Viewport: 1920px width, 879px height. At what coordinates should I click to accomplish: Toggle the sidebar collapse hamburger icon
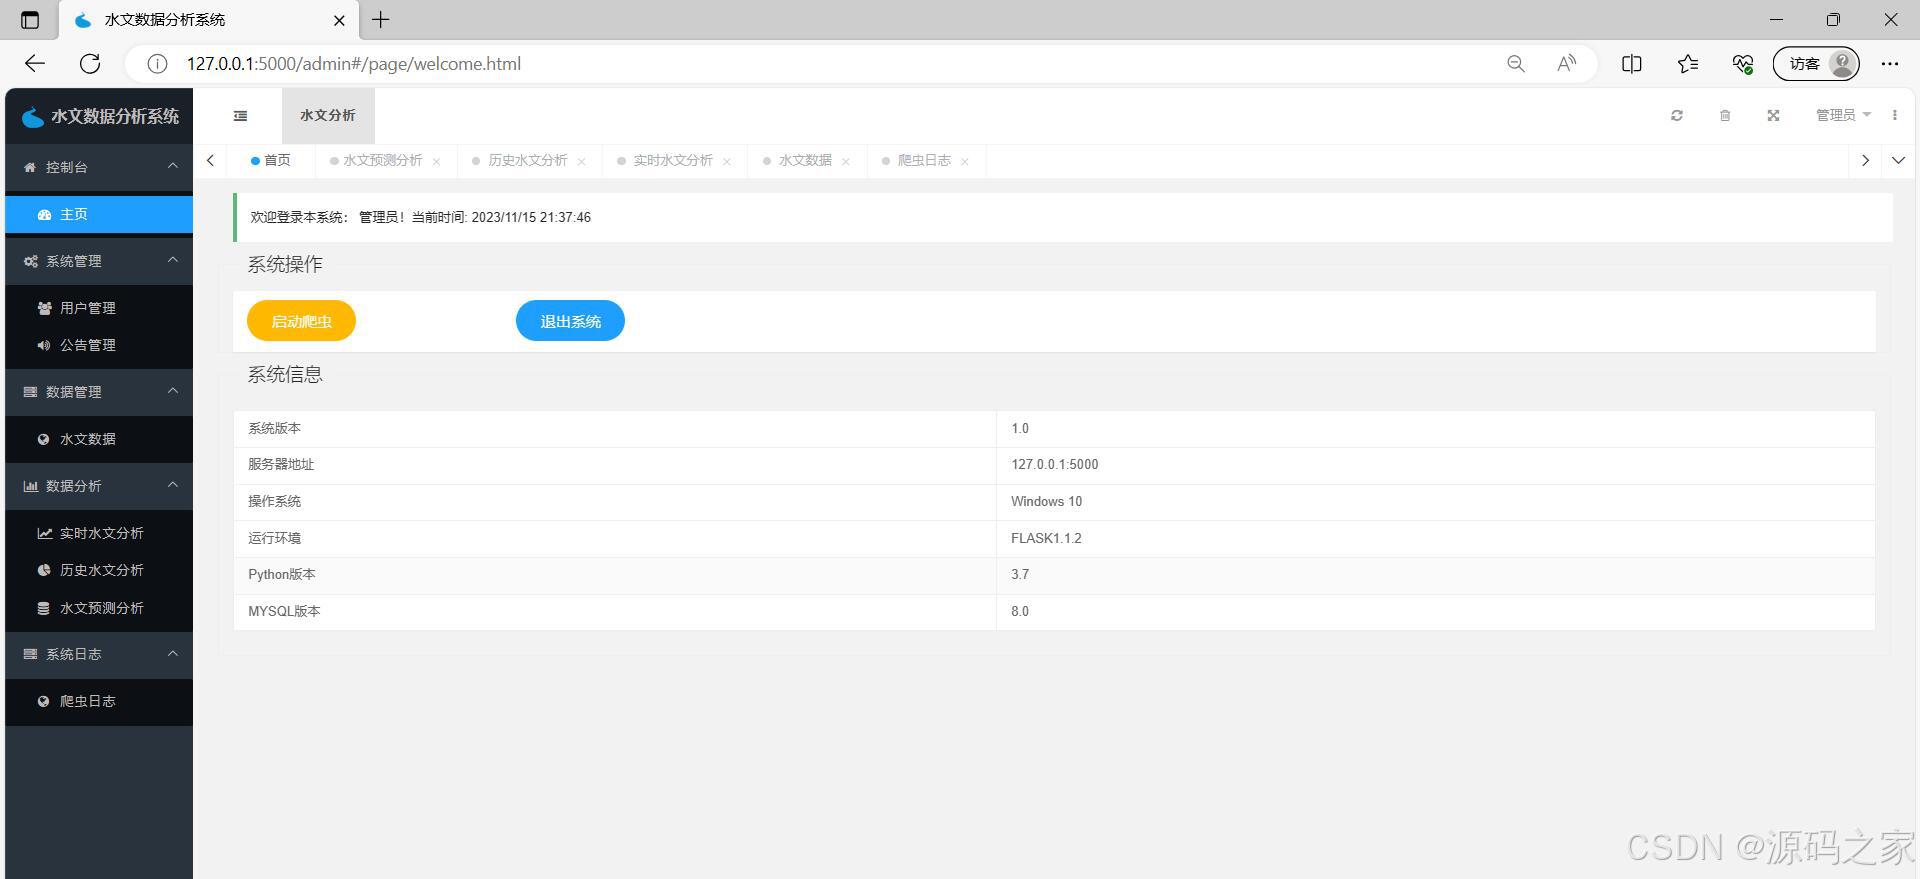tap(240, 116)
